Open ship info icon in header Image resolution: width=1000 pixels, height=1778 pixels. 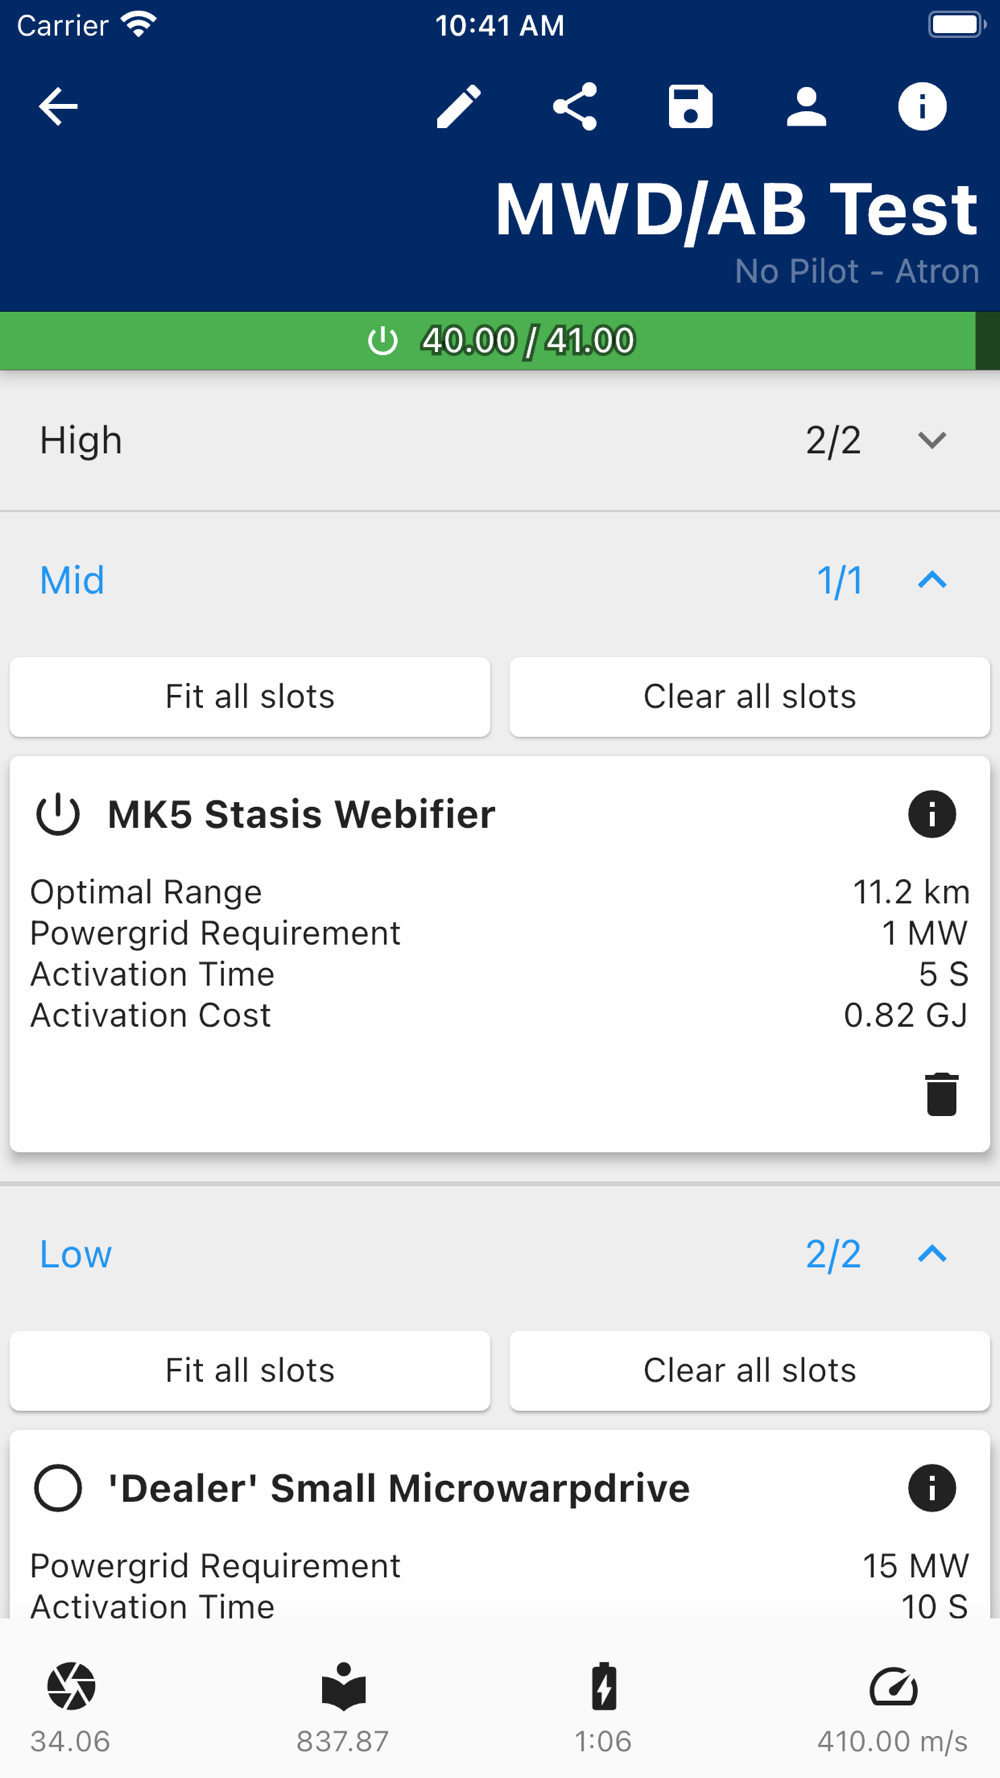click(x=922, y=106)
